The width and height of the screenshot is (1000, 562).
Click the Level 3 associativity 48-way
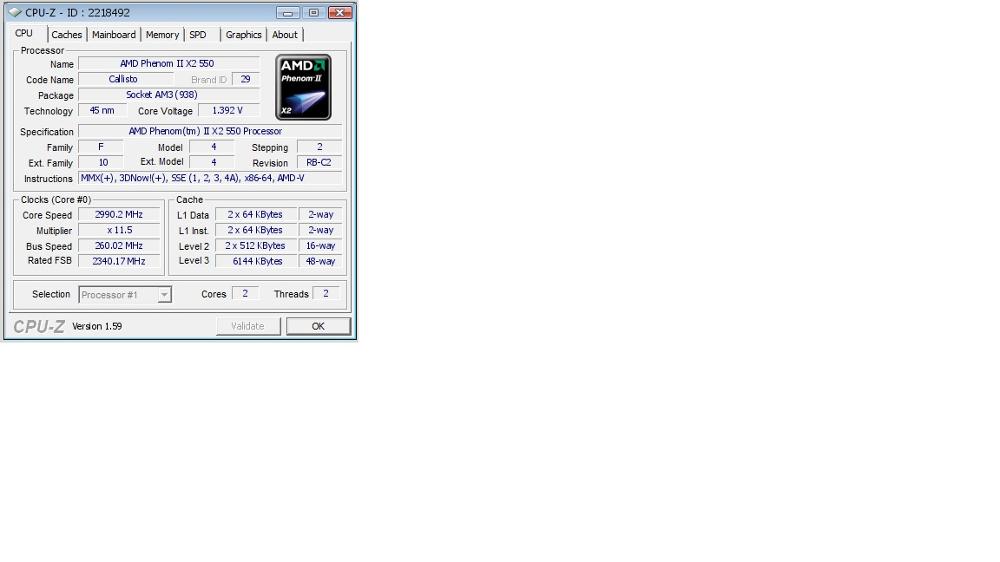(x=321, y=261)
